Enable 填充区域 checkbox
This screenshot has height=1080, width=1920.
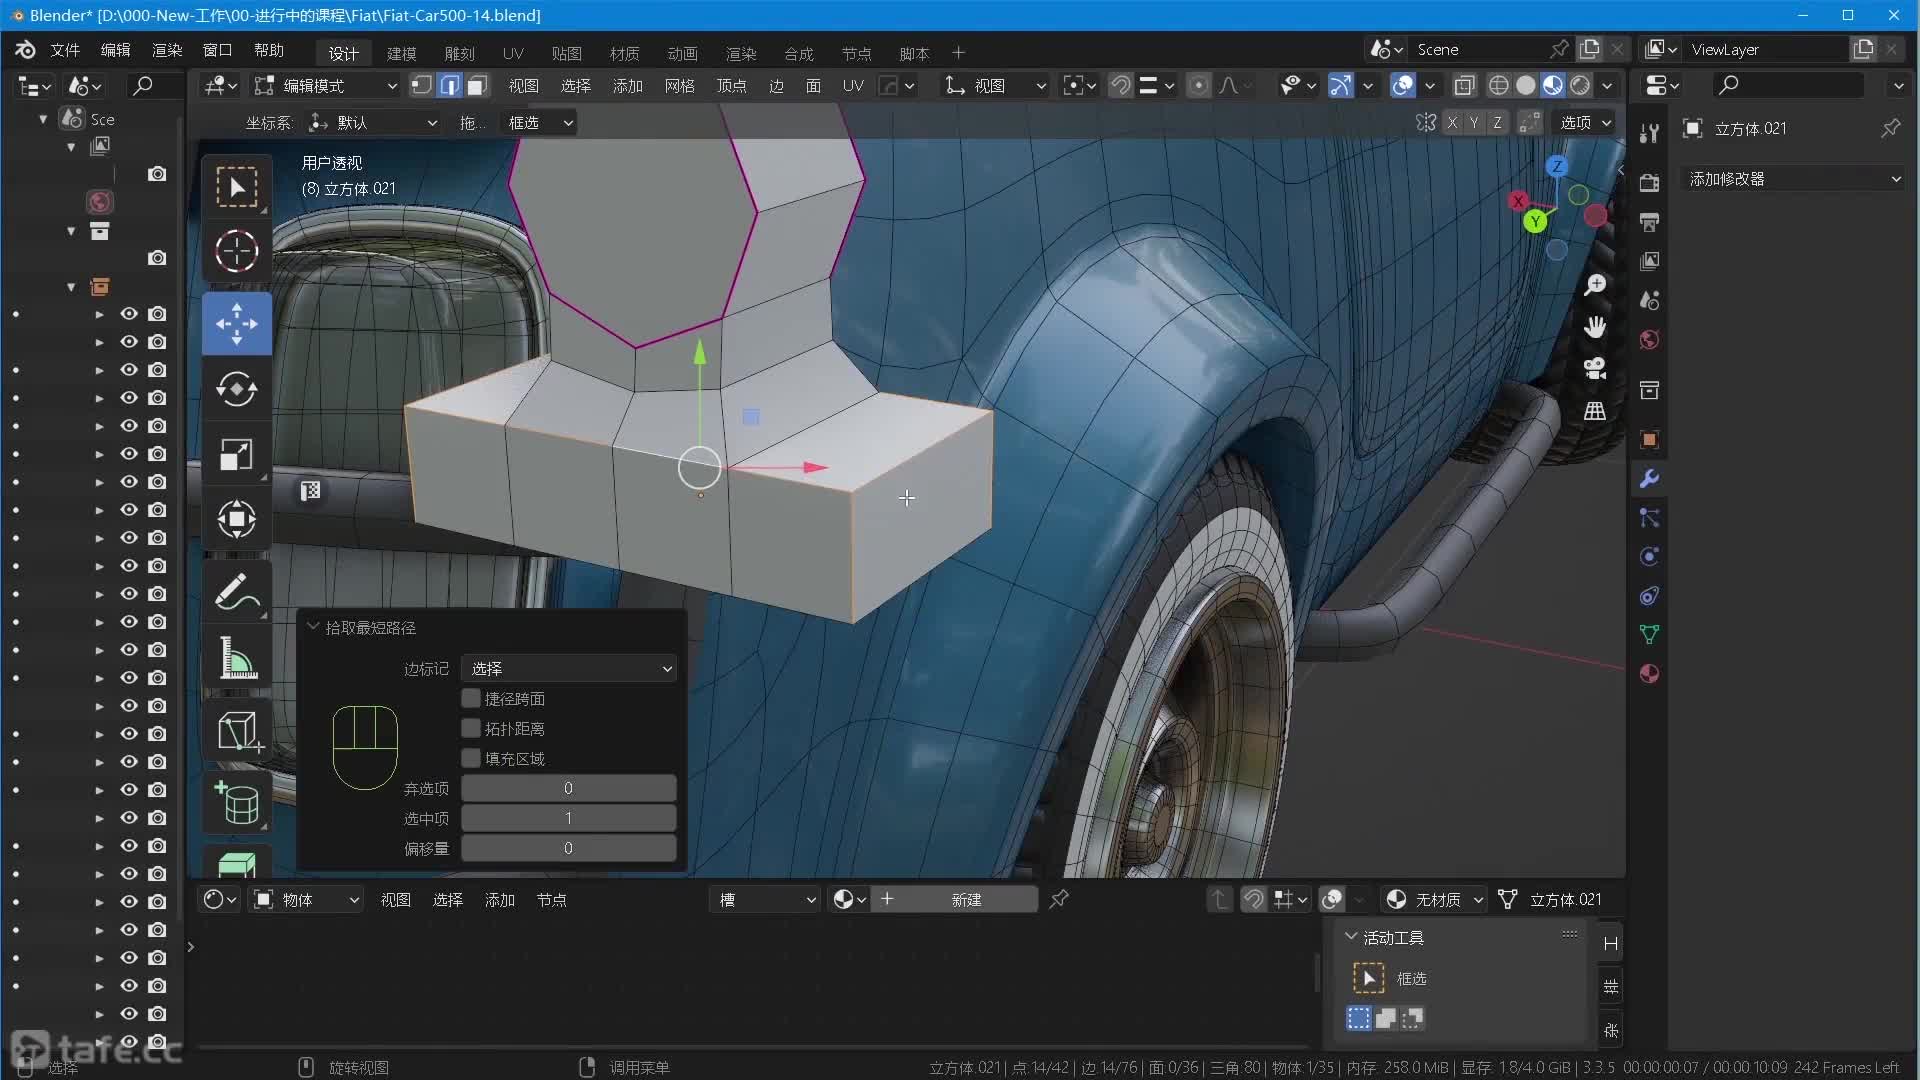coord(470,758)
